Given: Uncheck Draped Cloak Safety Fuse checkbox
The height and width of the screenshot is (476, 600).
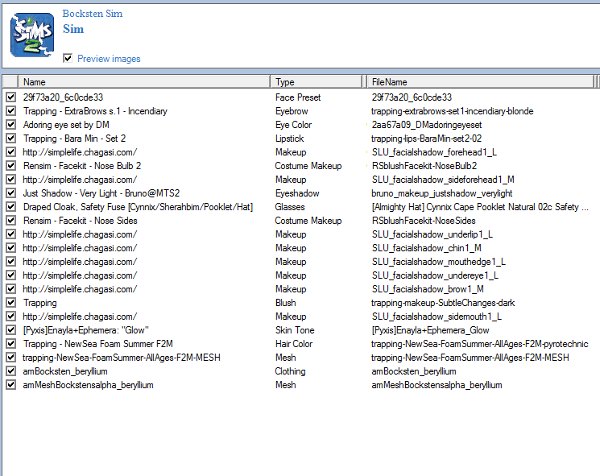Looking at the screenshot, I should point(11,207).
